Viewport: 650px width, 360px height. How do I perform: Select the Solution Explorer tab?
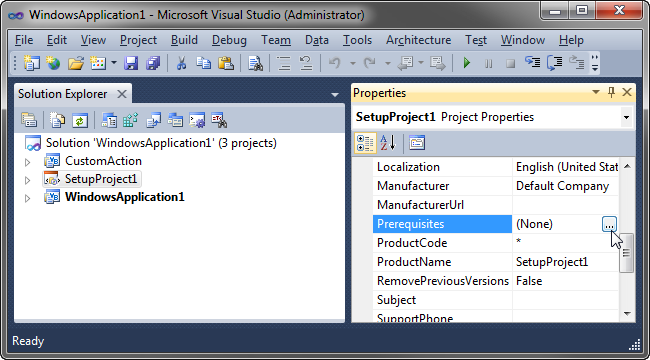click(63, 94)
